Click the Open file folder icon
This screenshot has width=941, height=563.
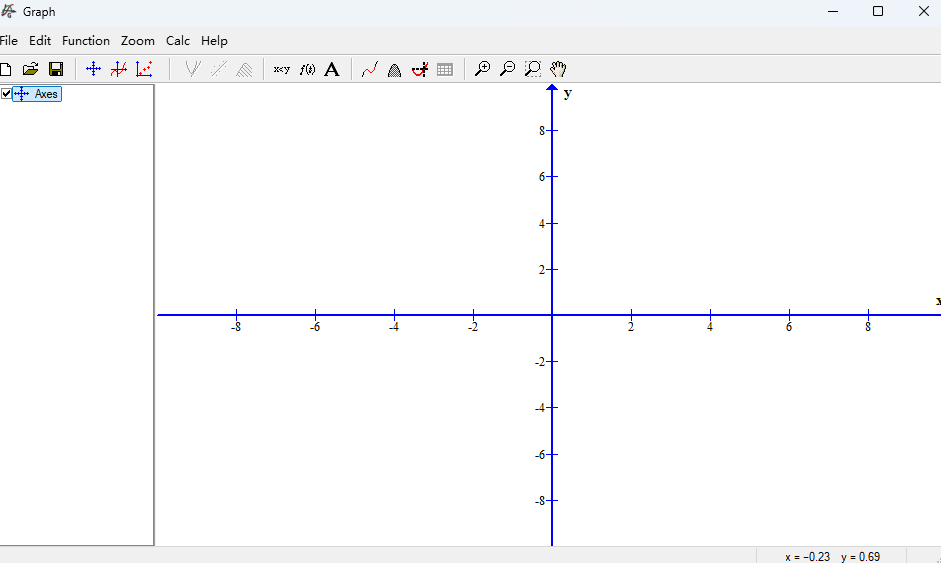coord(31,69)
